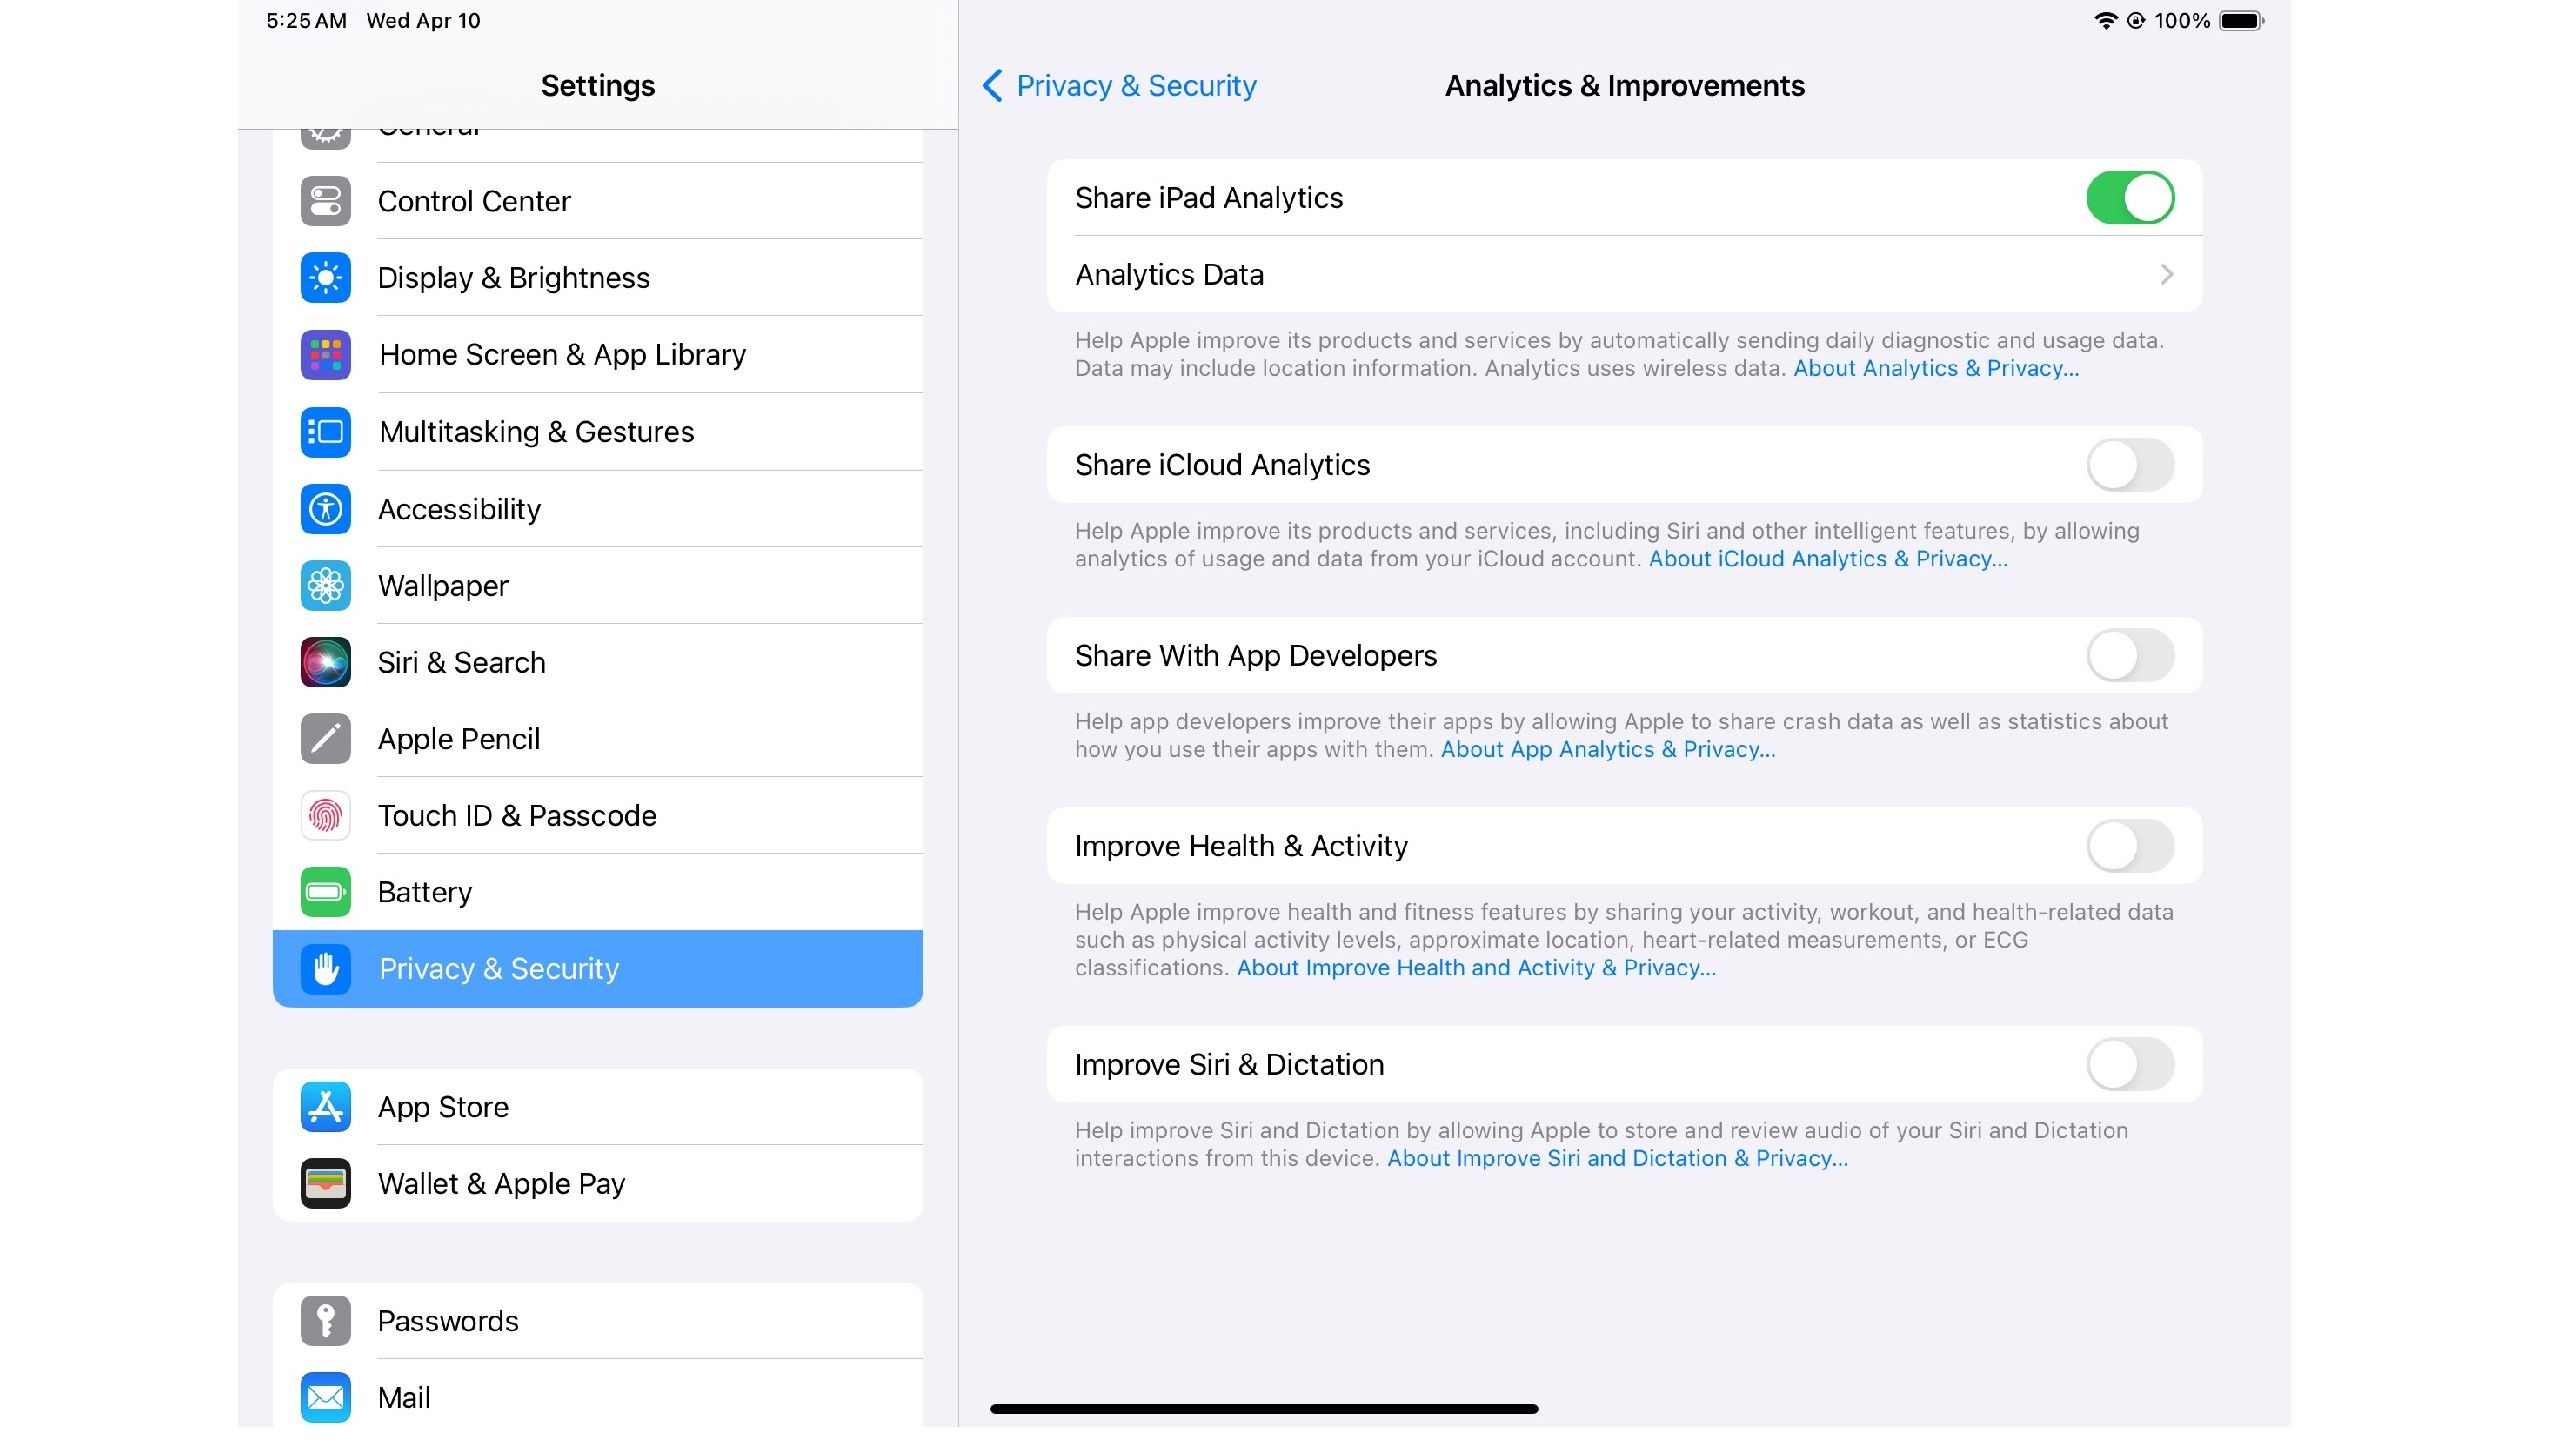Toggle the Share With App Developers switch
The width and height of the screenshot is (2560, 1440).
point(2129,656)
